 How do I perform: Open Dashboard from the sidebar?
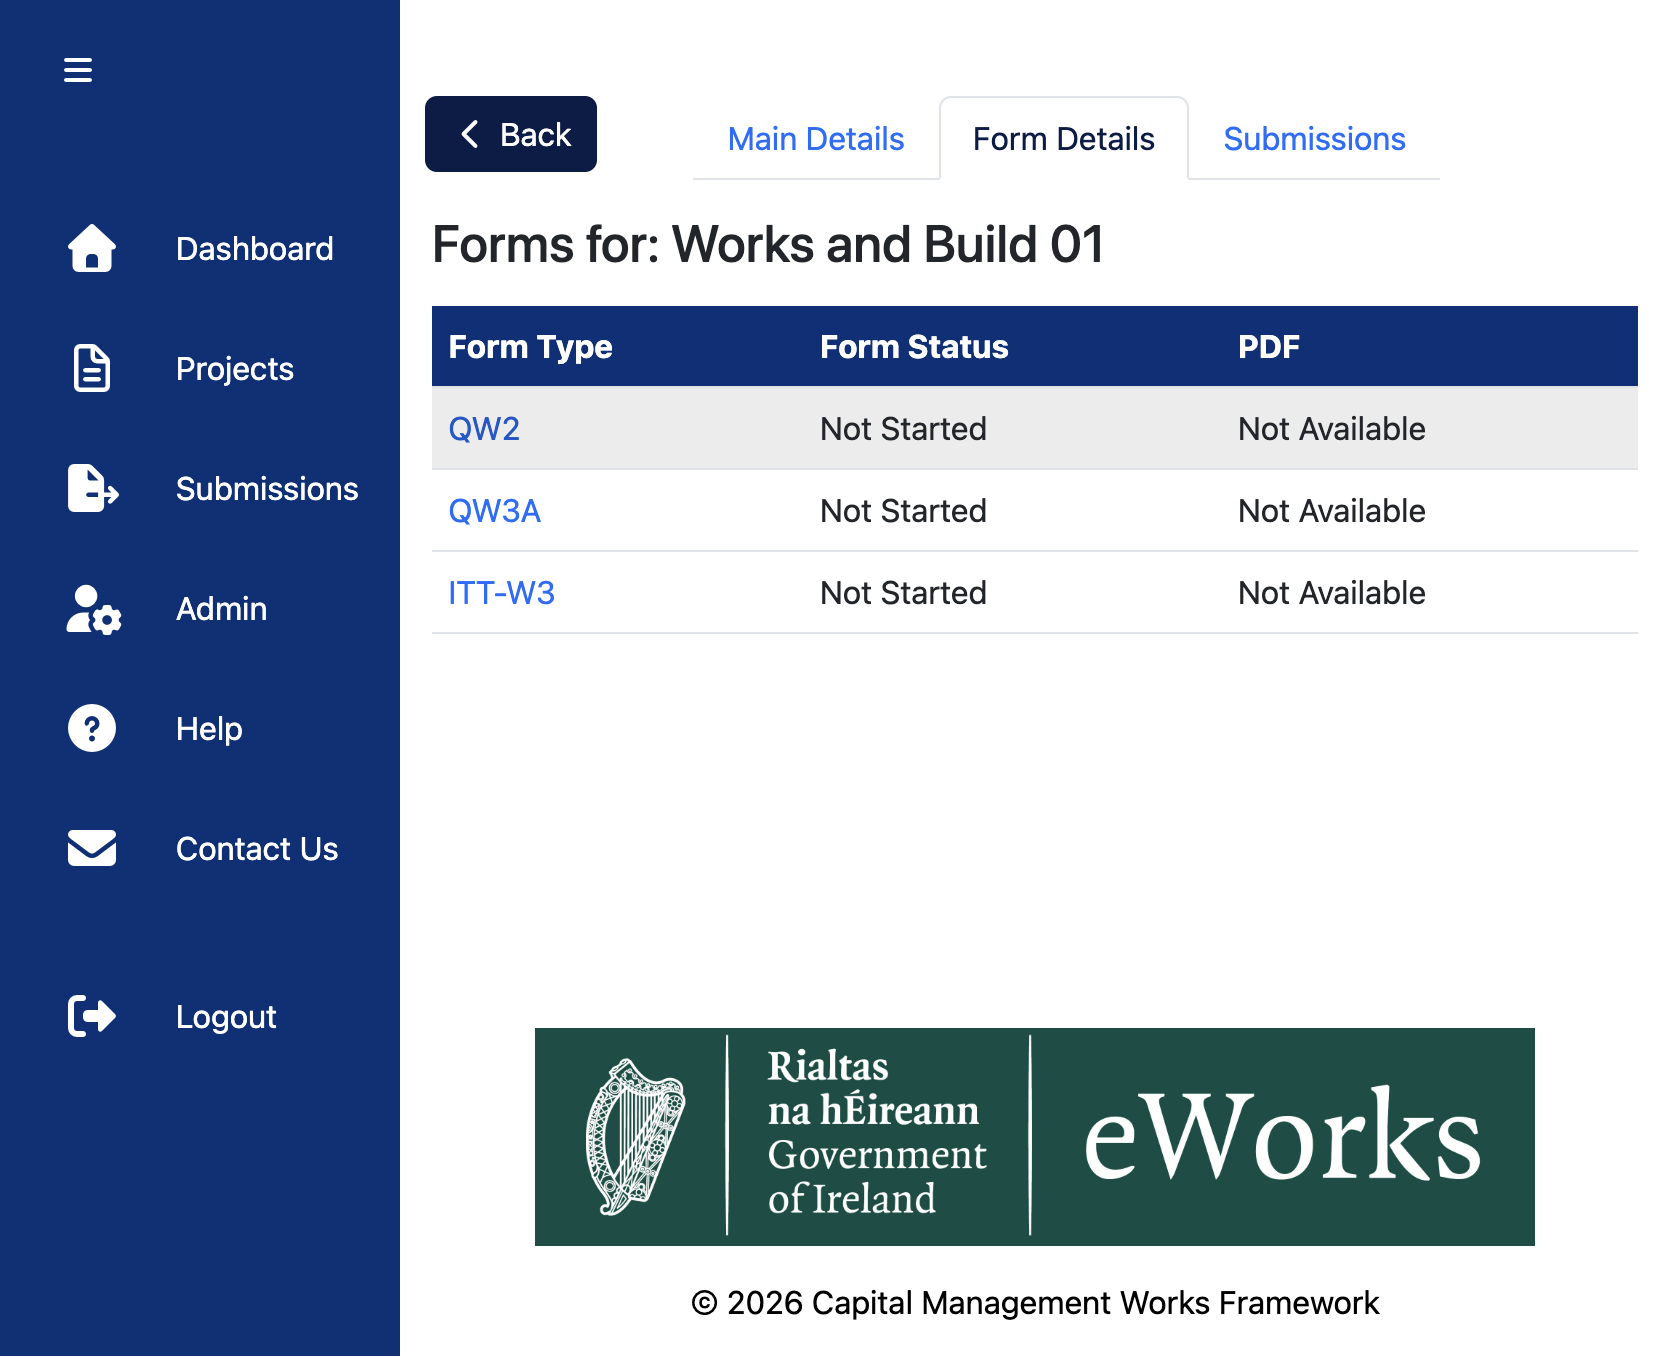point(255,249)
